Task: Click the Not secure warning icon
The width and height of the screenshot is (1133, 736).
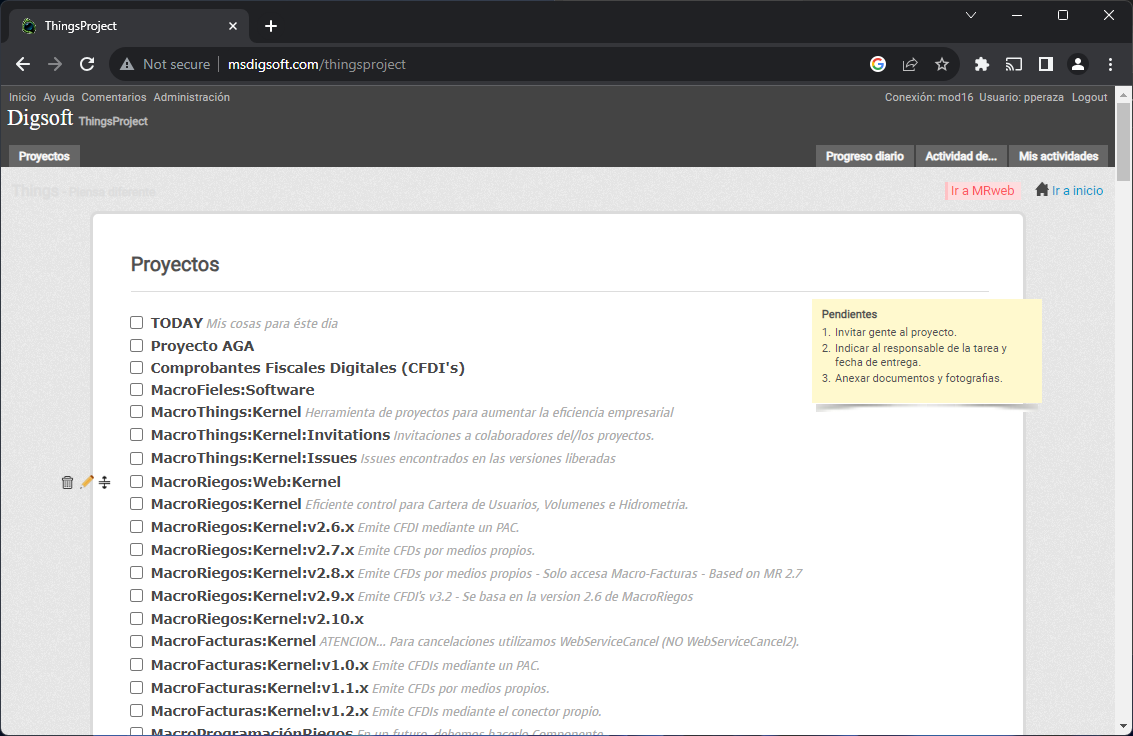Action: click(127, 64)
